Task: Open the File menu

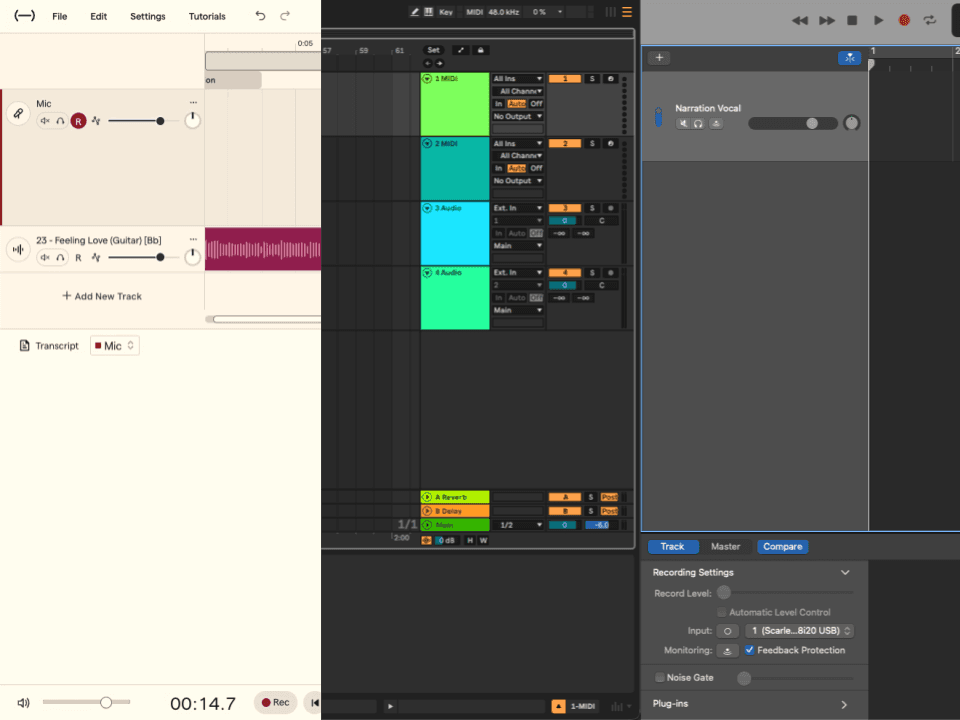Action: click(x=59, y=17)
